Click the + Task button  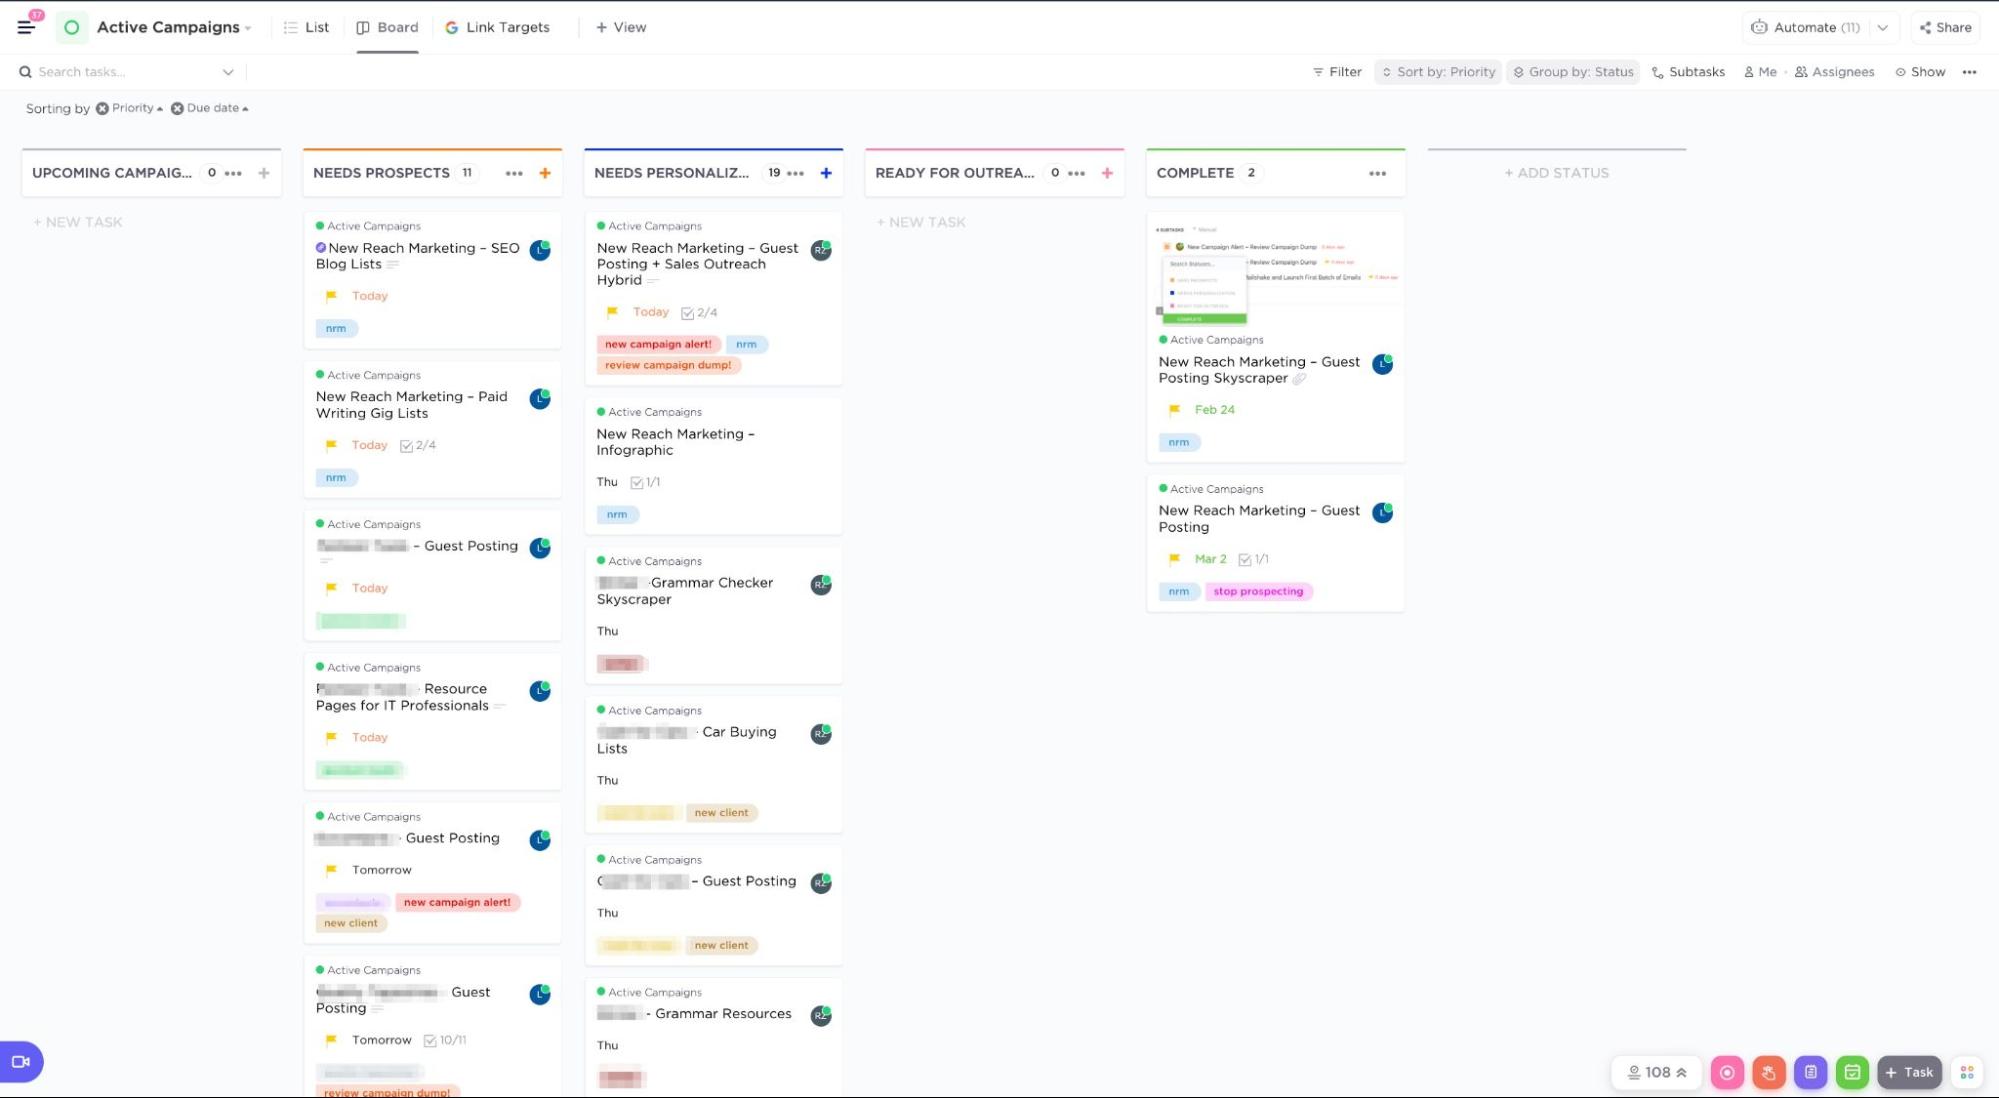[x=1908, y=1072]
